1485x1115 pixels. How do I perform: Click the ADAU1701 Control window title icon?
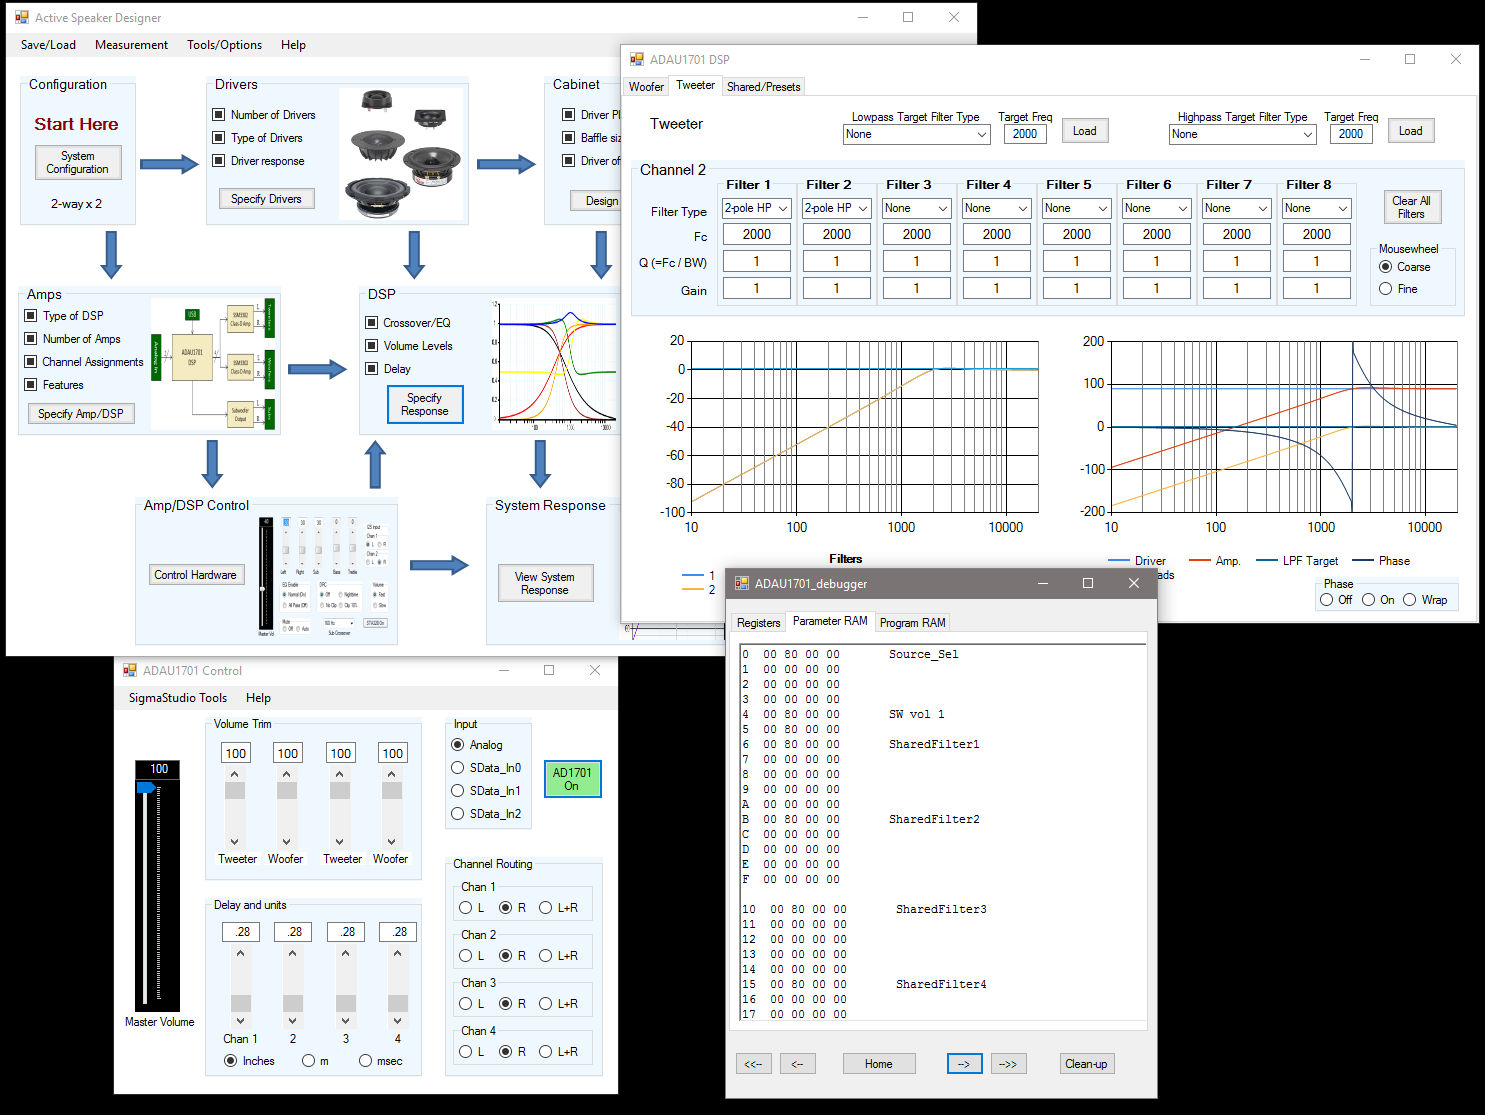(x=130, y=671)
